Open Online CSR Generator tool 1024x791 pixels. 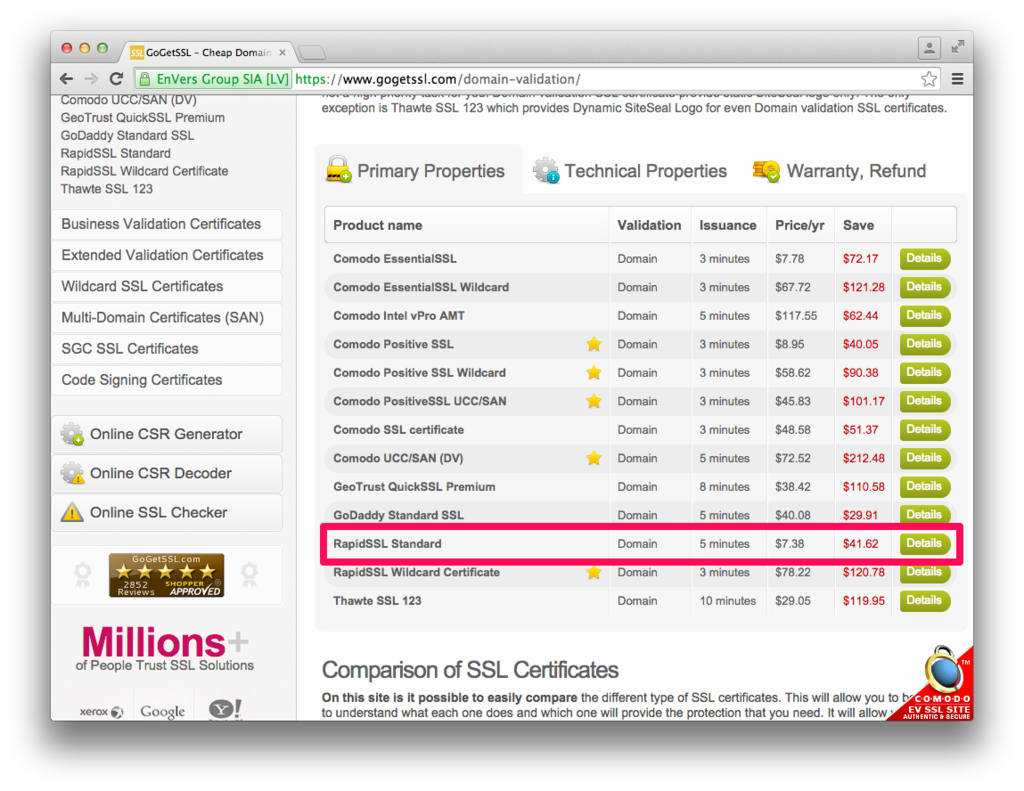pos(167,434)
